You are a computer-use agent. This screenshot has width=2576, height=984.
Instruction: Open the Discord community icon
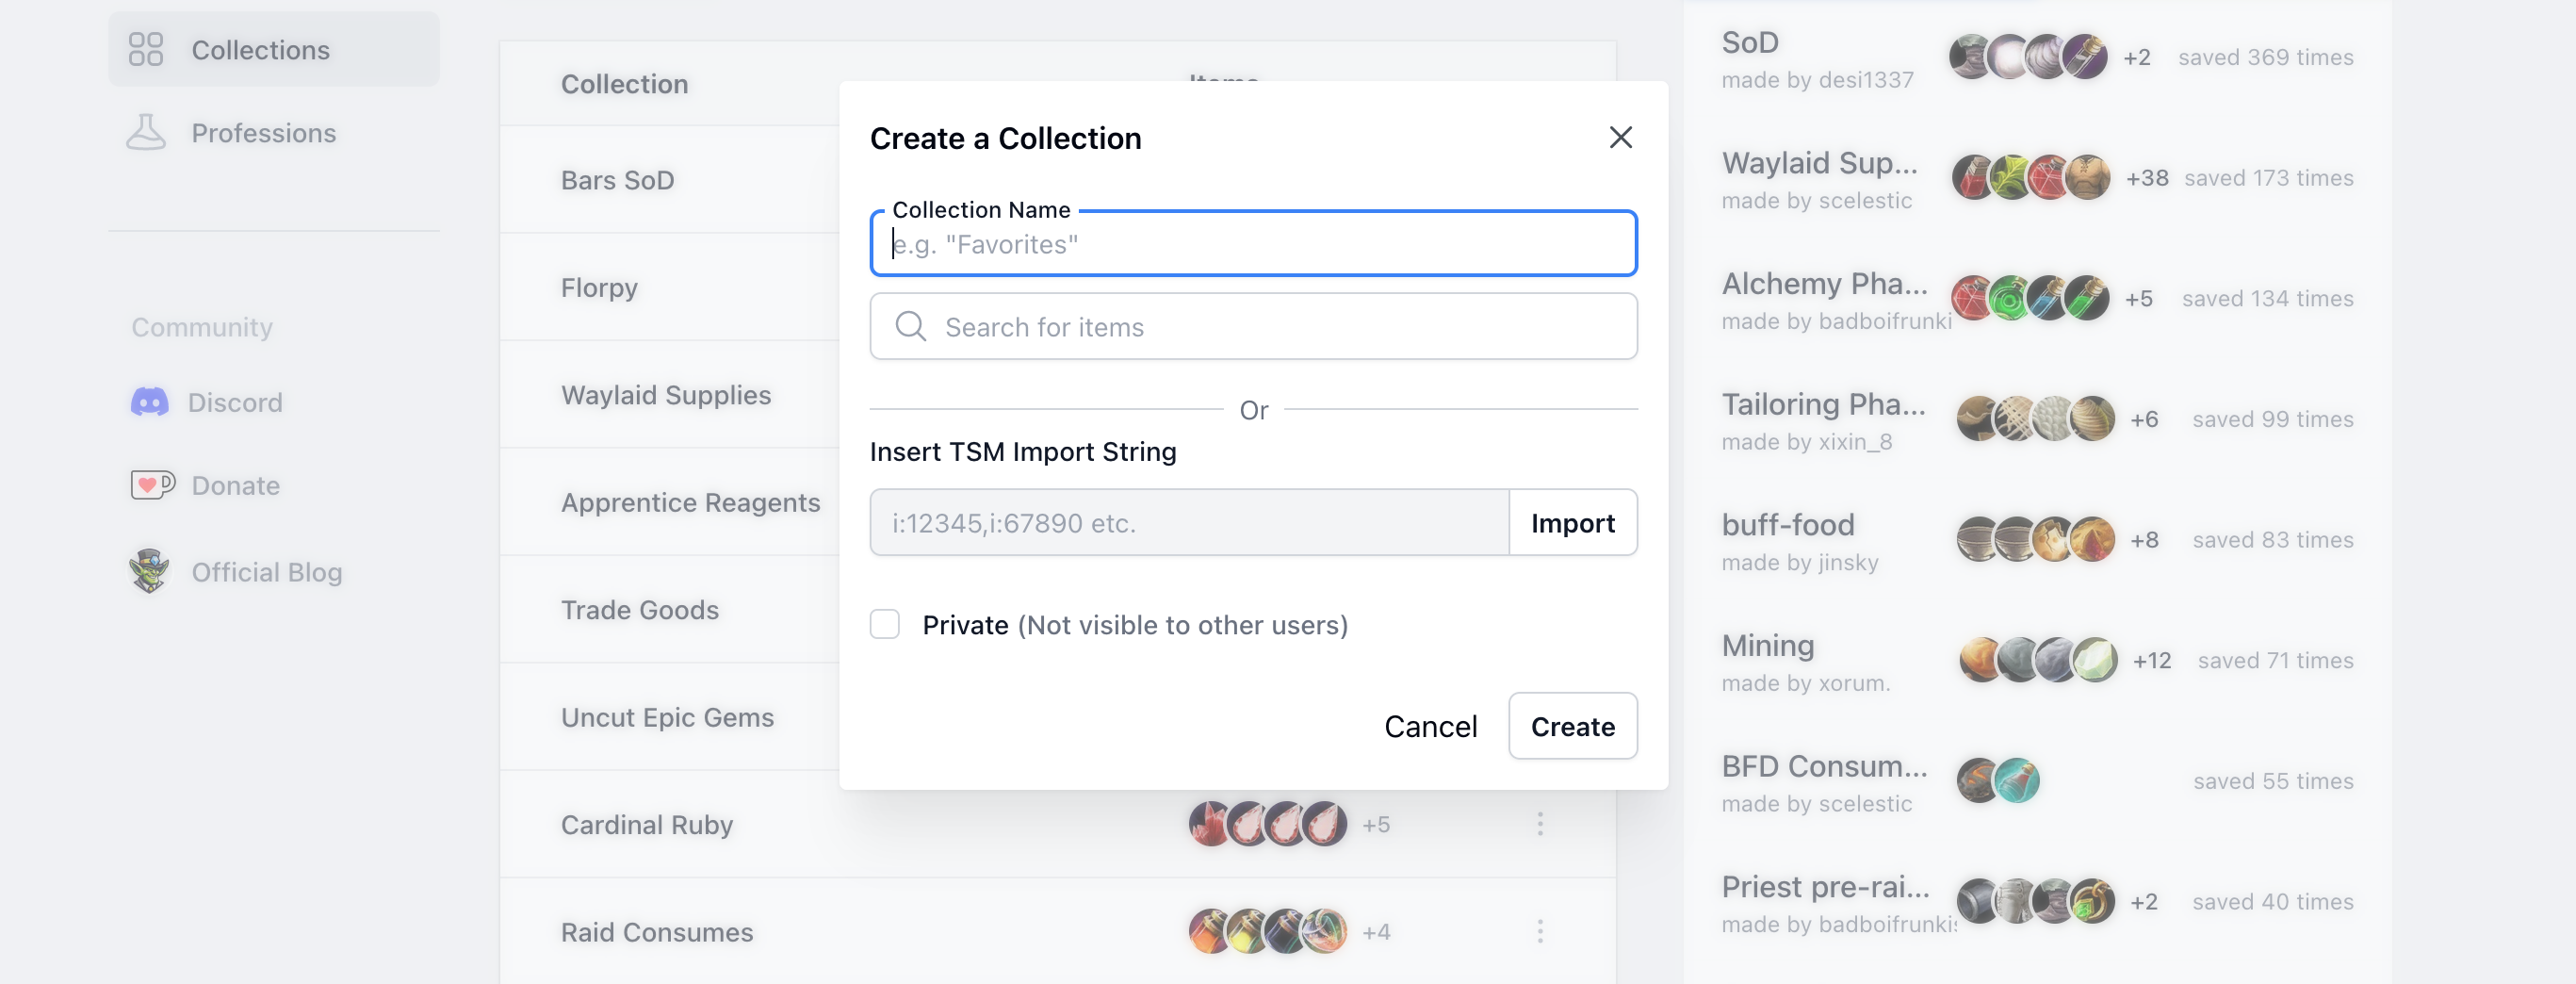tap(150, 402)
